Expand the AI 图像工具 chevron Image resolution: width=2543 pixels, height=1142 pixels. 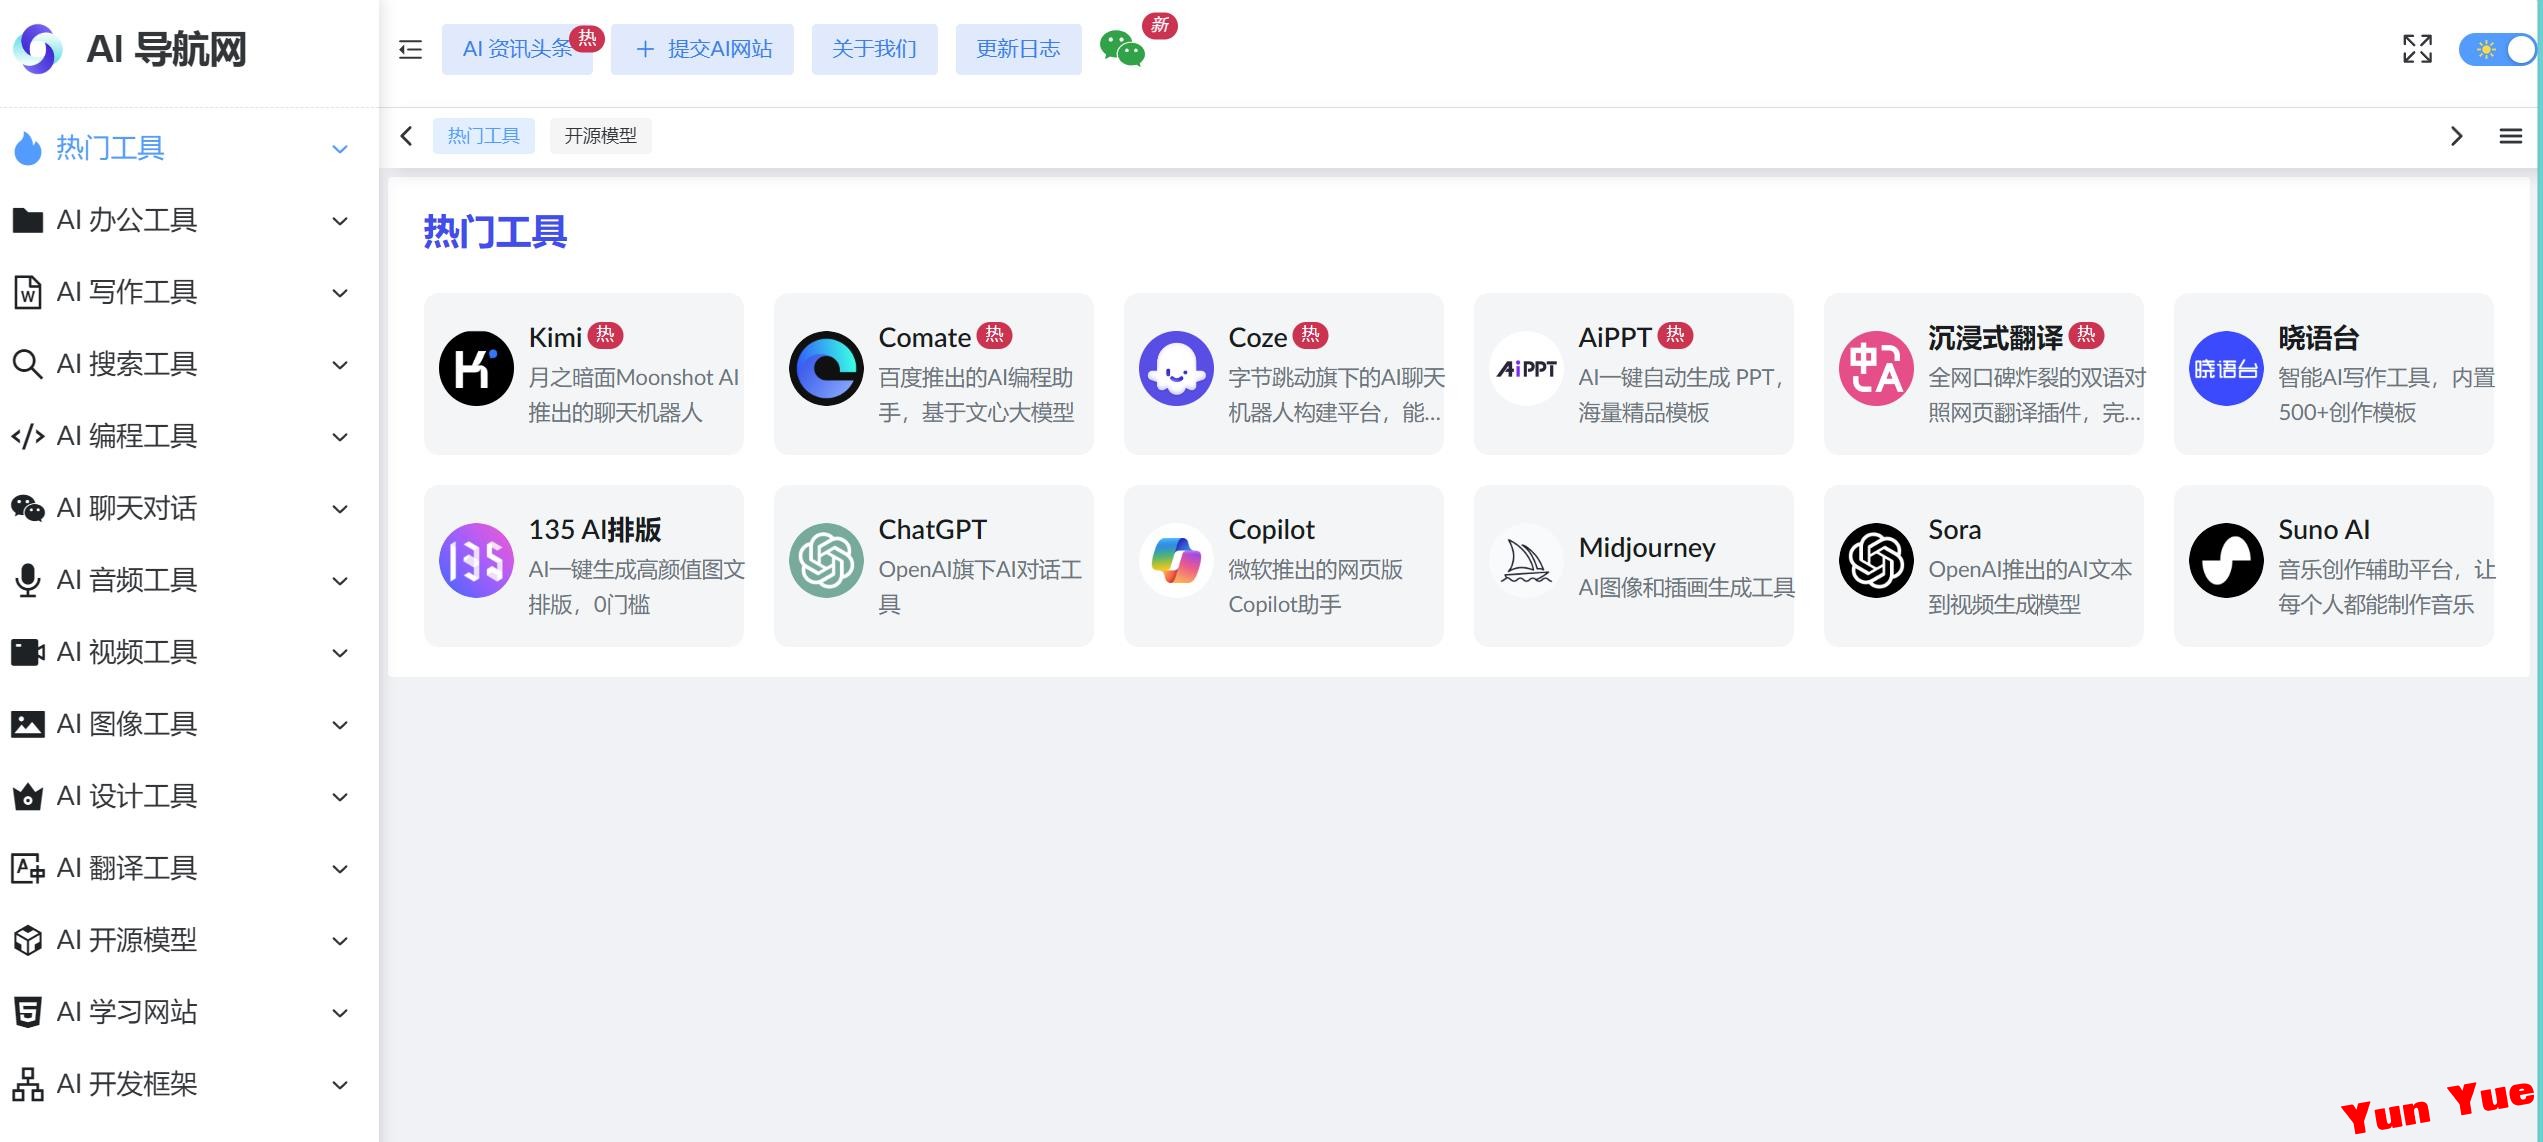tap(340, 725)
